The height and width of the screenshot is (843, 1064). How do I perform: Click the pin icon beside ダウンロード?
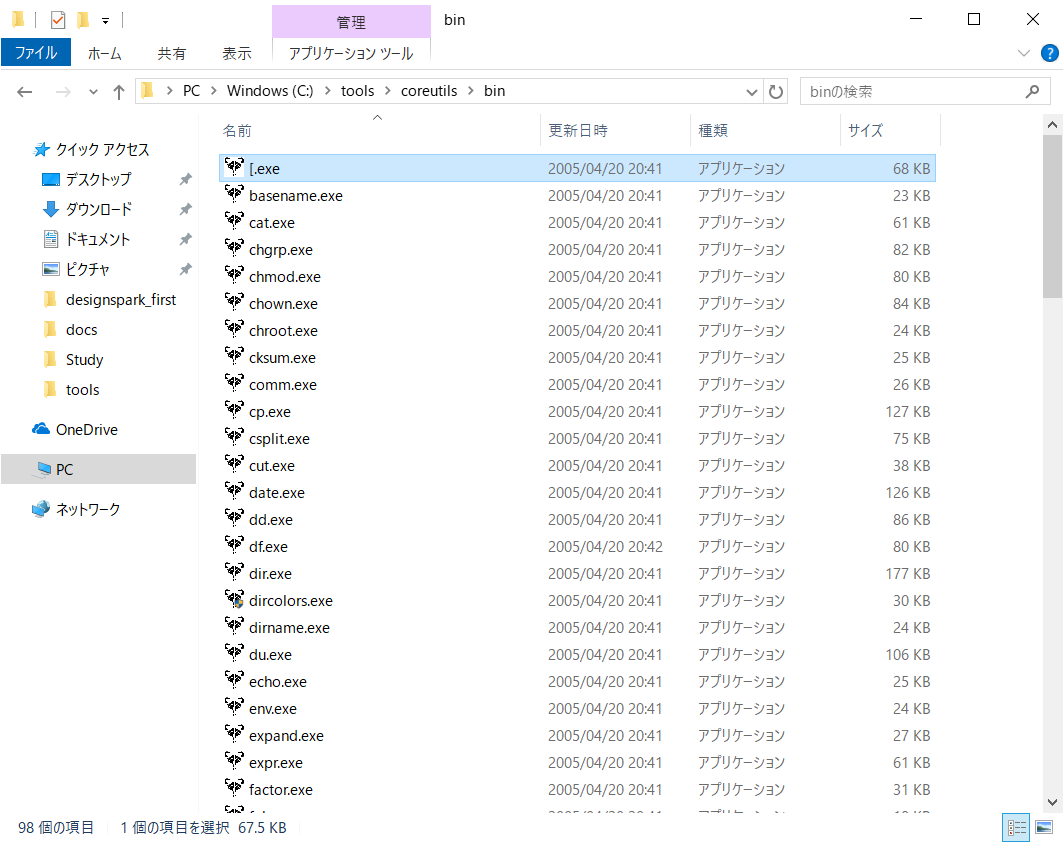185,209
